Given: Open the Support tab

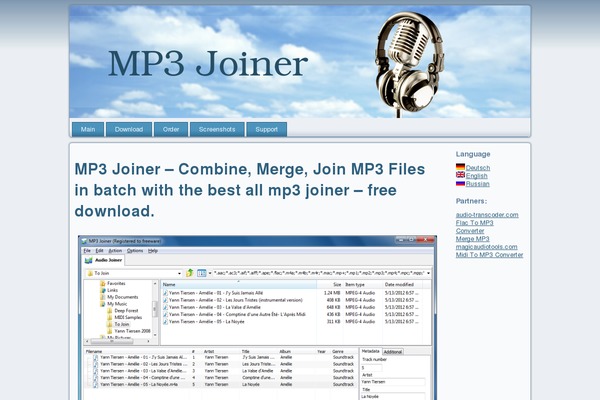Looking at the screenshot, I should point(266,129).
